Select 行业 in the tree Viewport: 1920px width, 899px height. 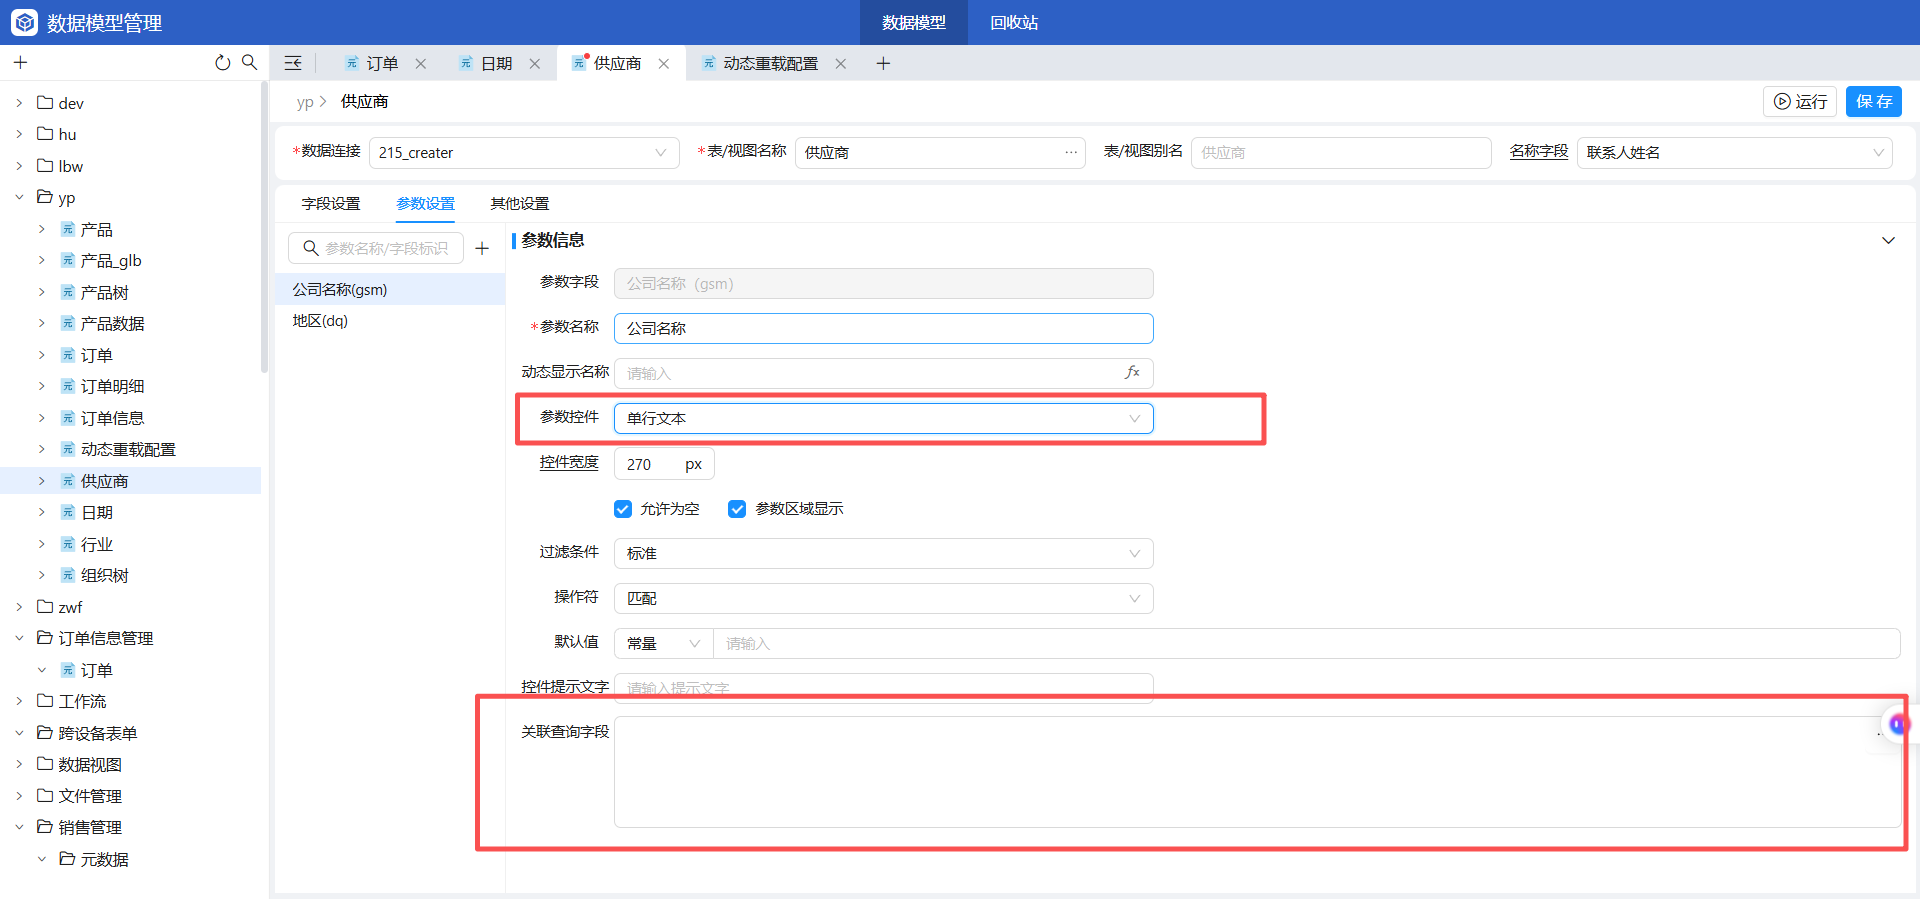(97, 544)
